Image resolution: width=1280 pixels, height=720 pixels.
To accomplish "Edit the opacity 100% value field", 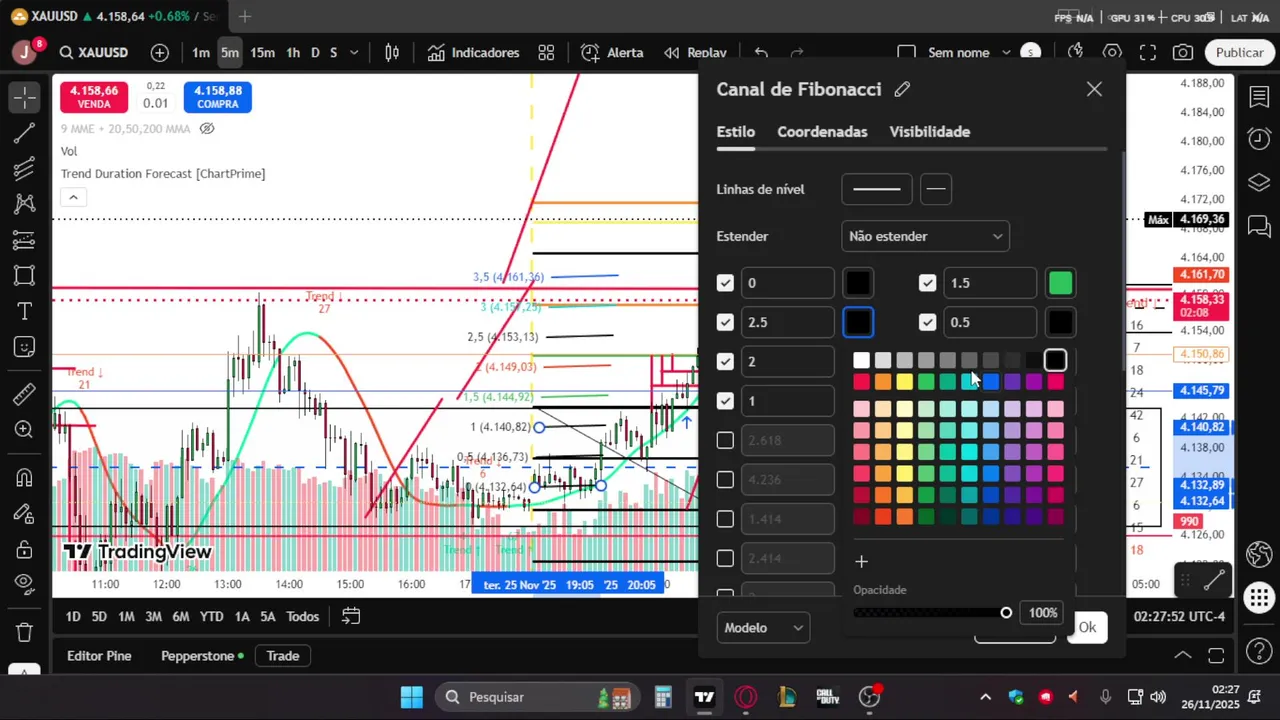I will (1042, 613).
